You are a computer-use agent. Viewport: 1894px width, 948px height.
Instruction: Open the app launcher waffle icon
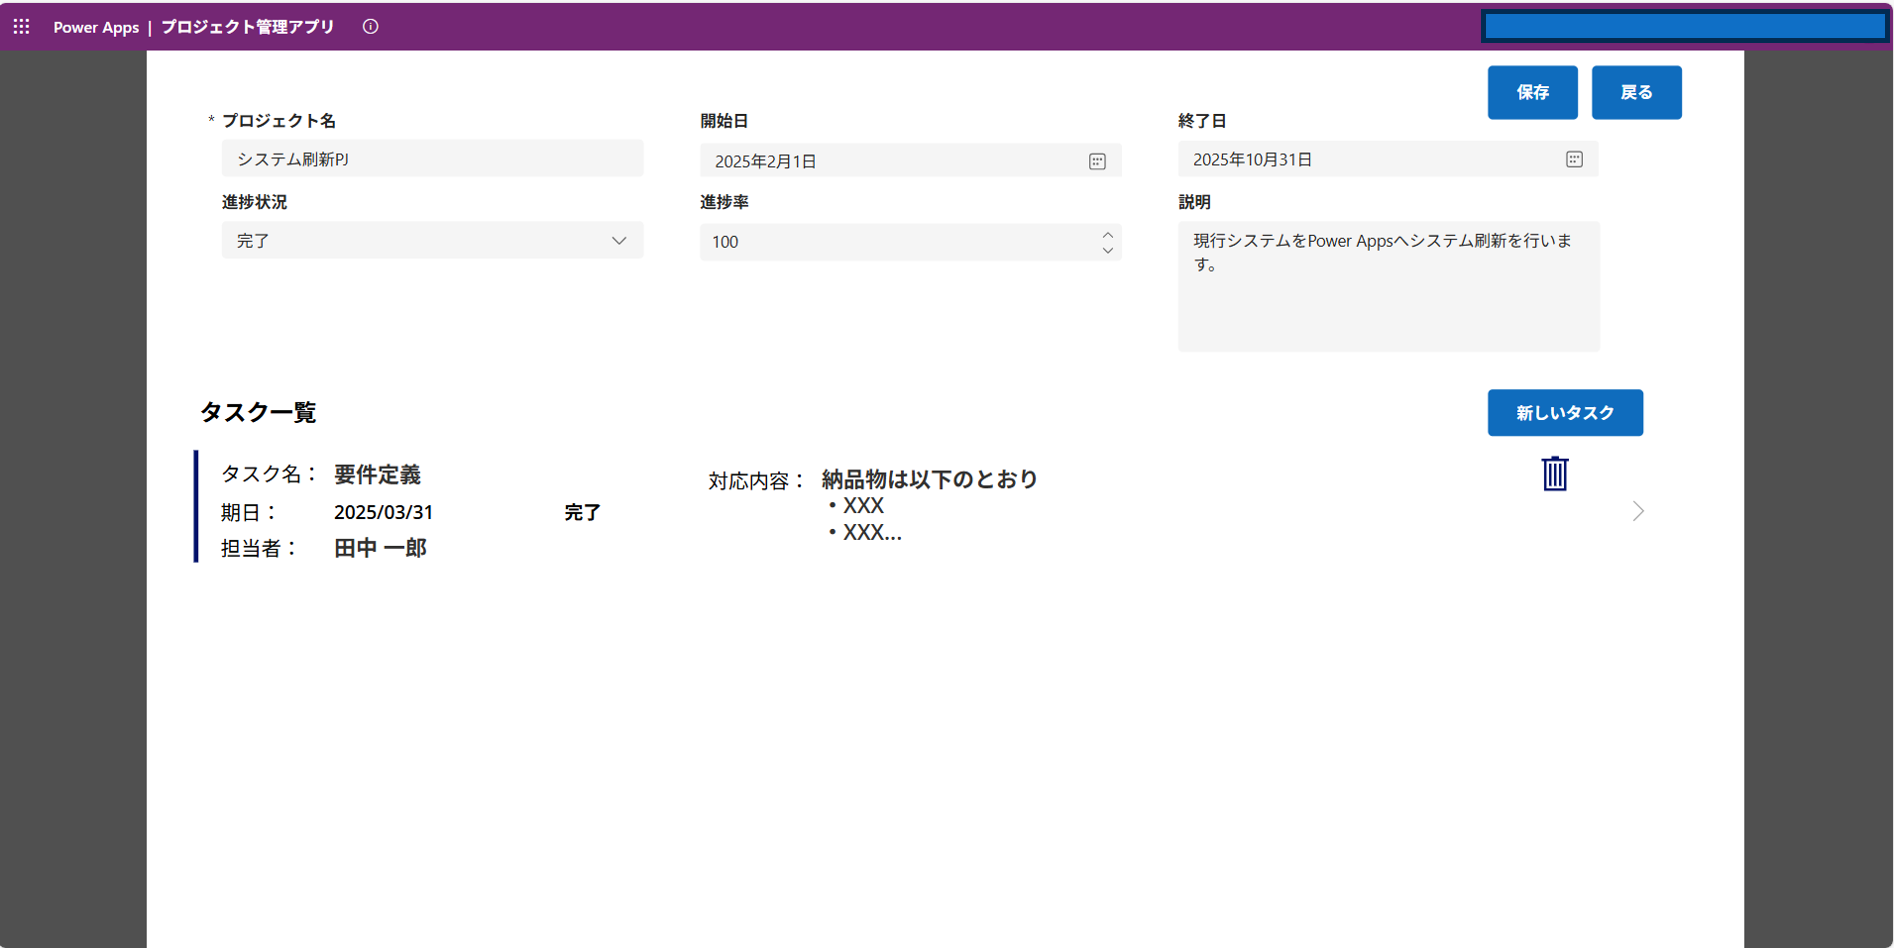point(21,27)
